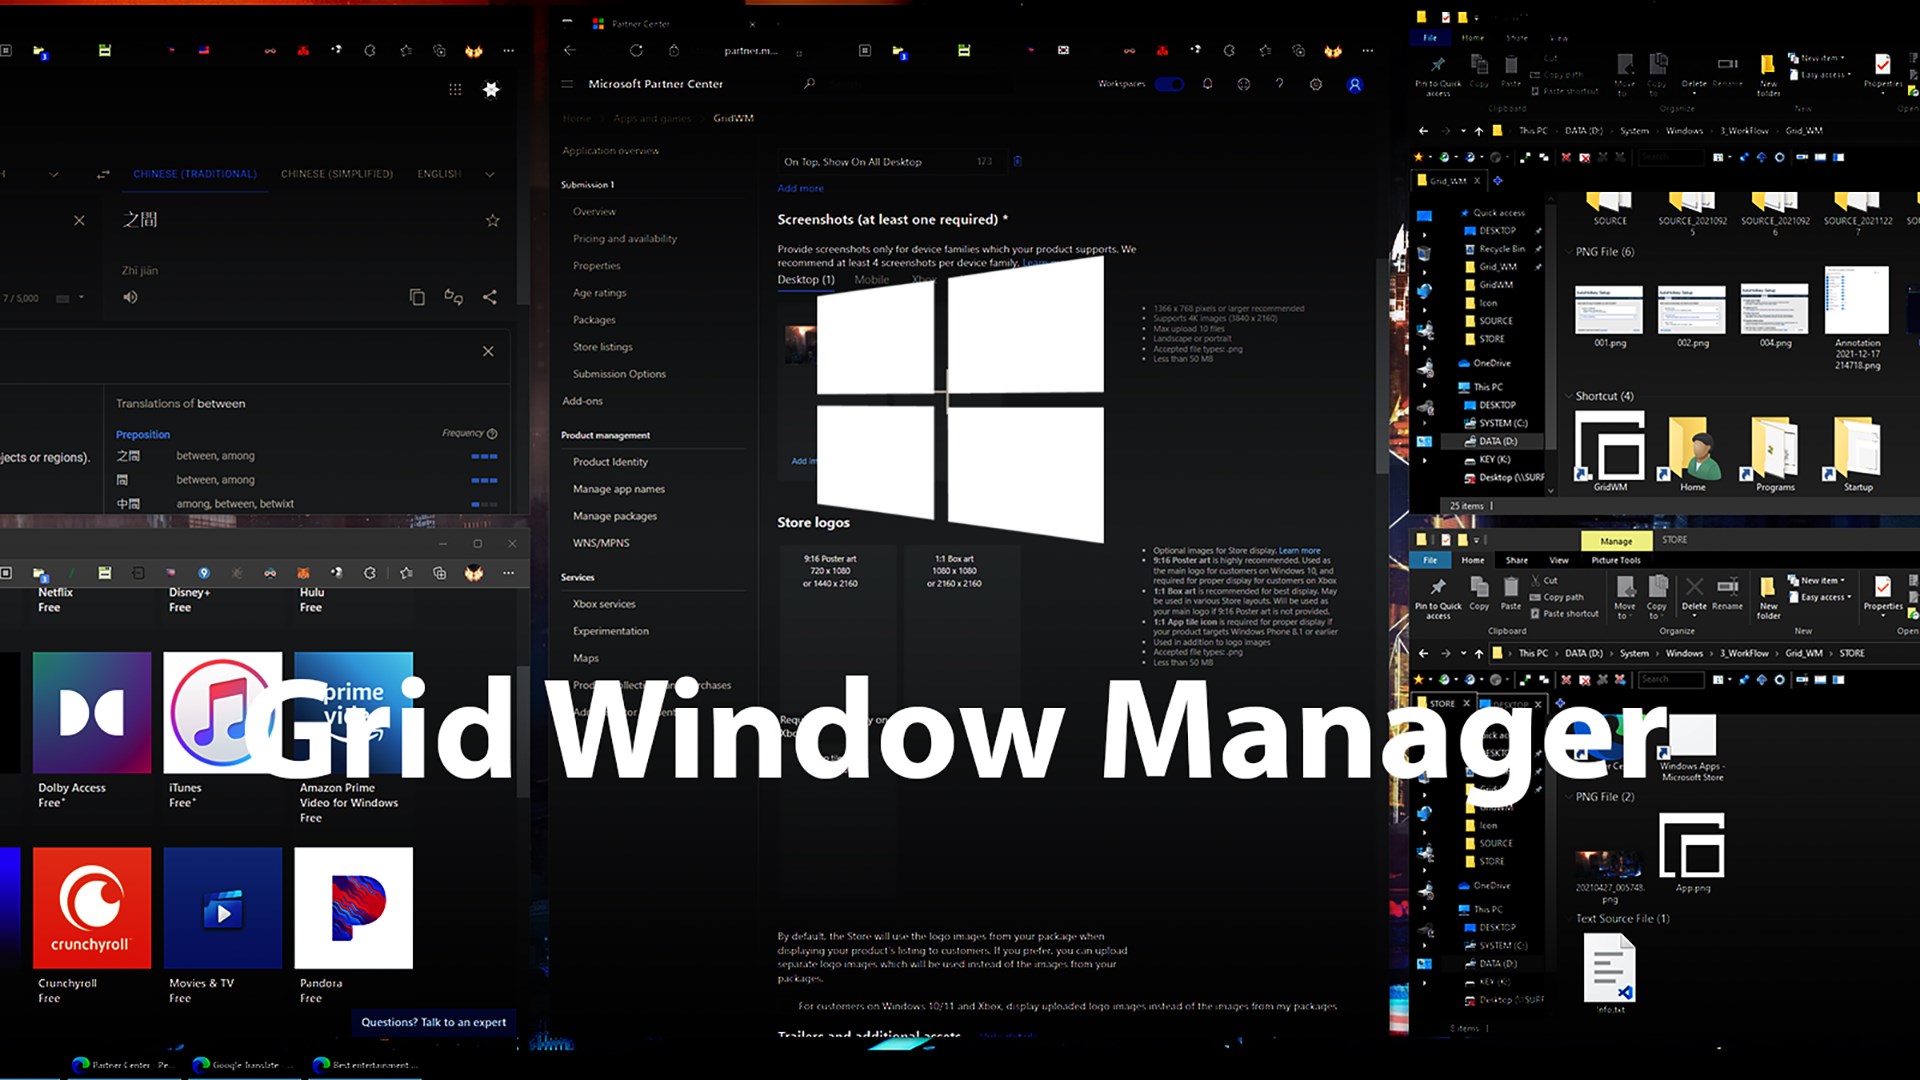Open the New item dropdown in lower Explorer
Image resolution: width=1920 pixels, height=1080 pixels.
(1822, 580)
